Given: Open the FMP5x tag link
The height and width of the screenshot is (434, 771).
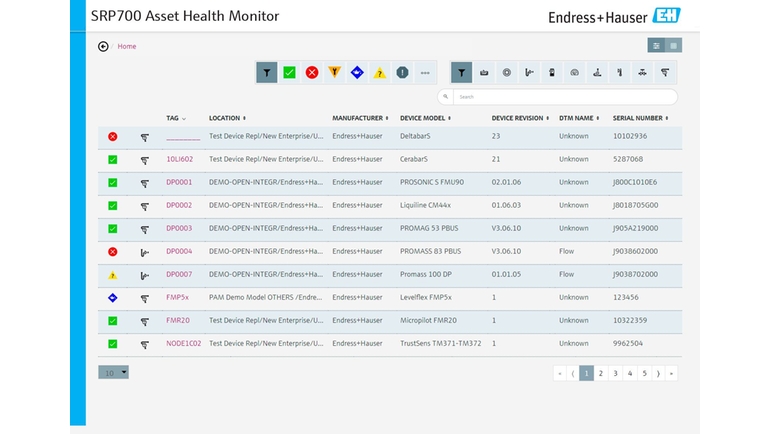Looking at the screenshot, I should [x=178, y=297].
